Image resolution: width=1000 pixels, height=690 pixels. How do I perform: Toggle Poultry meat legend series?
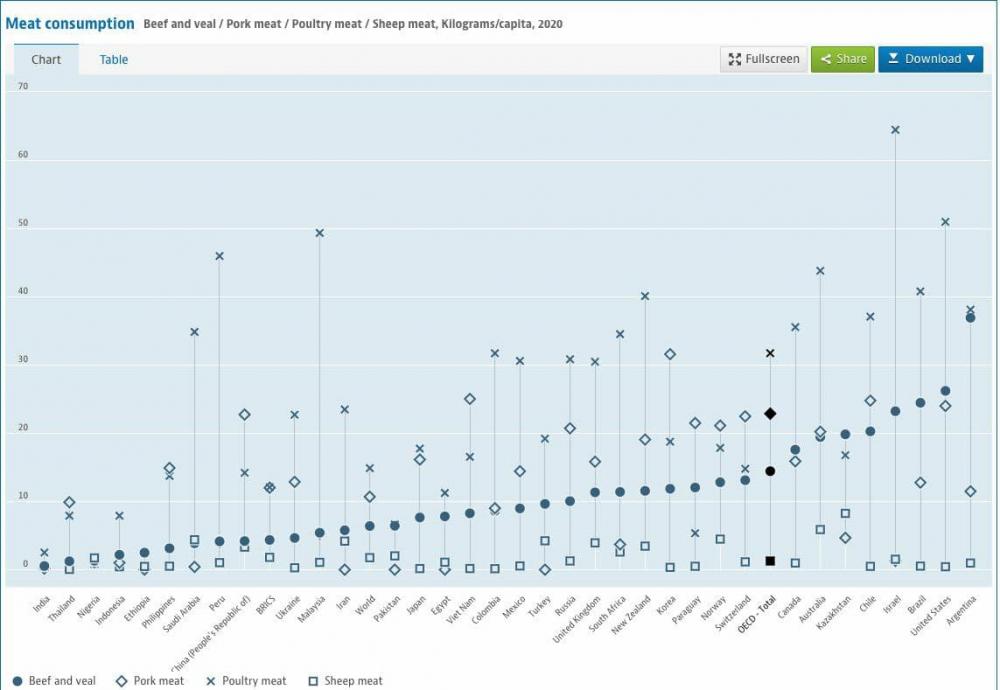(x=246, y=681)
